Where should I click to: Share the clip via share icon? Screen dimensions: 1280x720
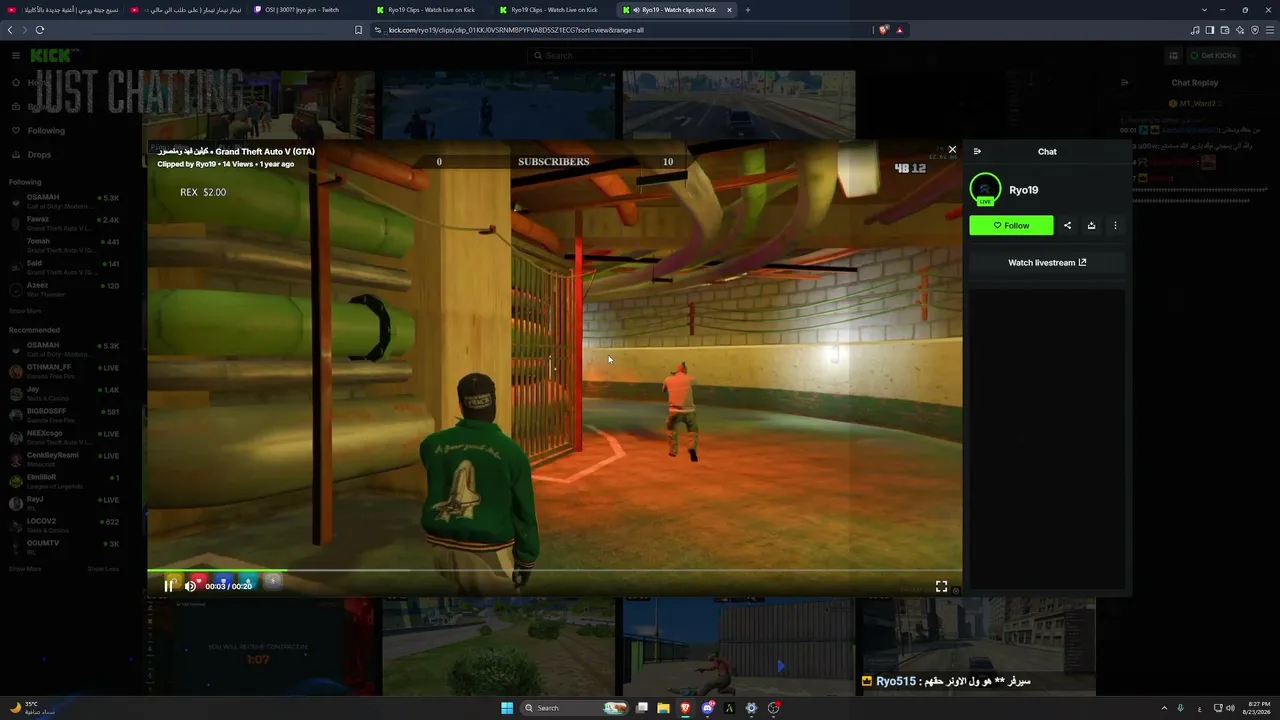click(1067, 226)
